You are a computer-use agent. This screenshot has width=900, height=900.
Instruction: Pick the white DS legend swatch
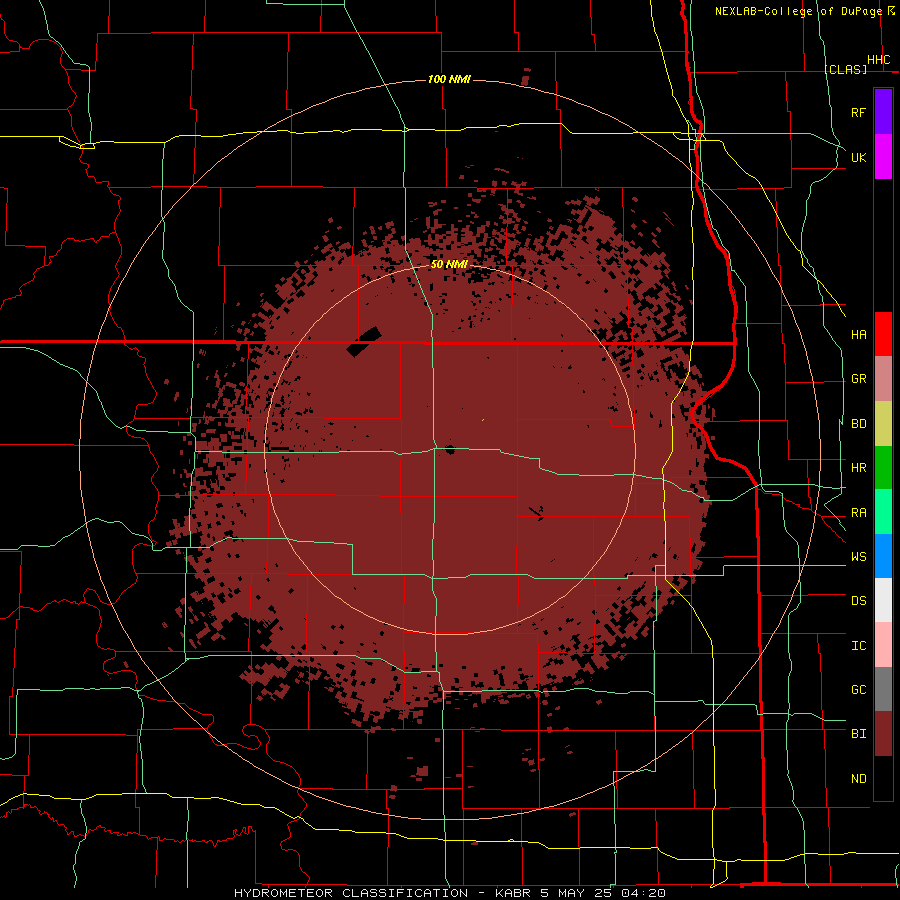tap(883, 600)
